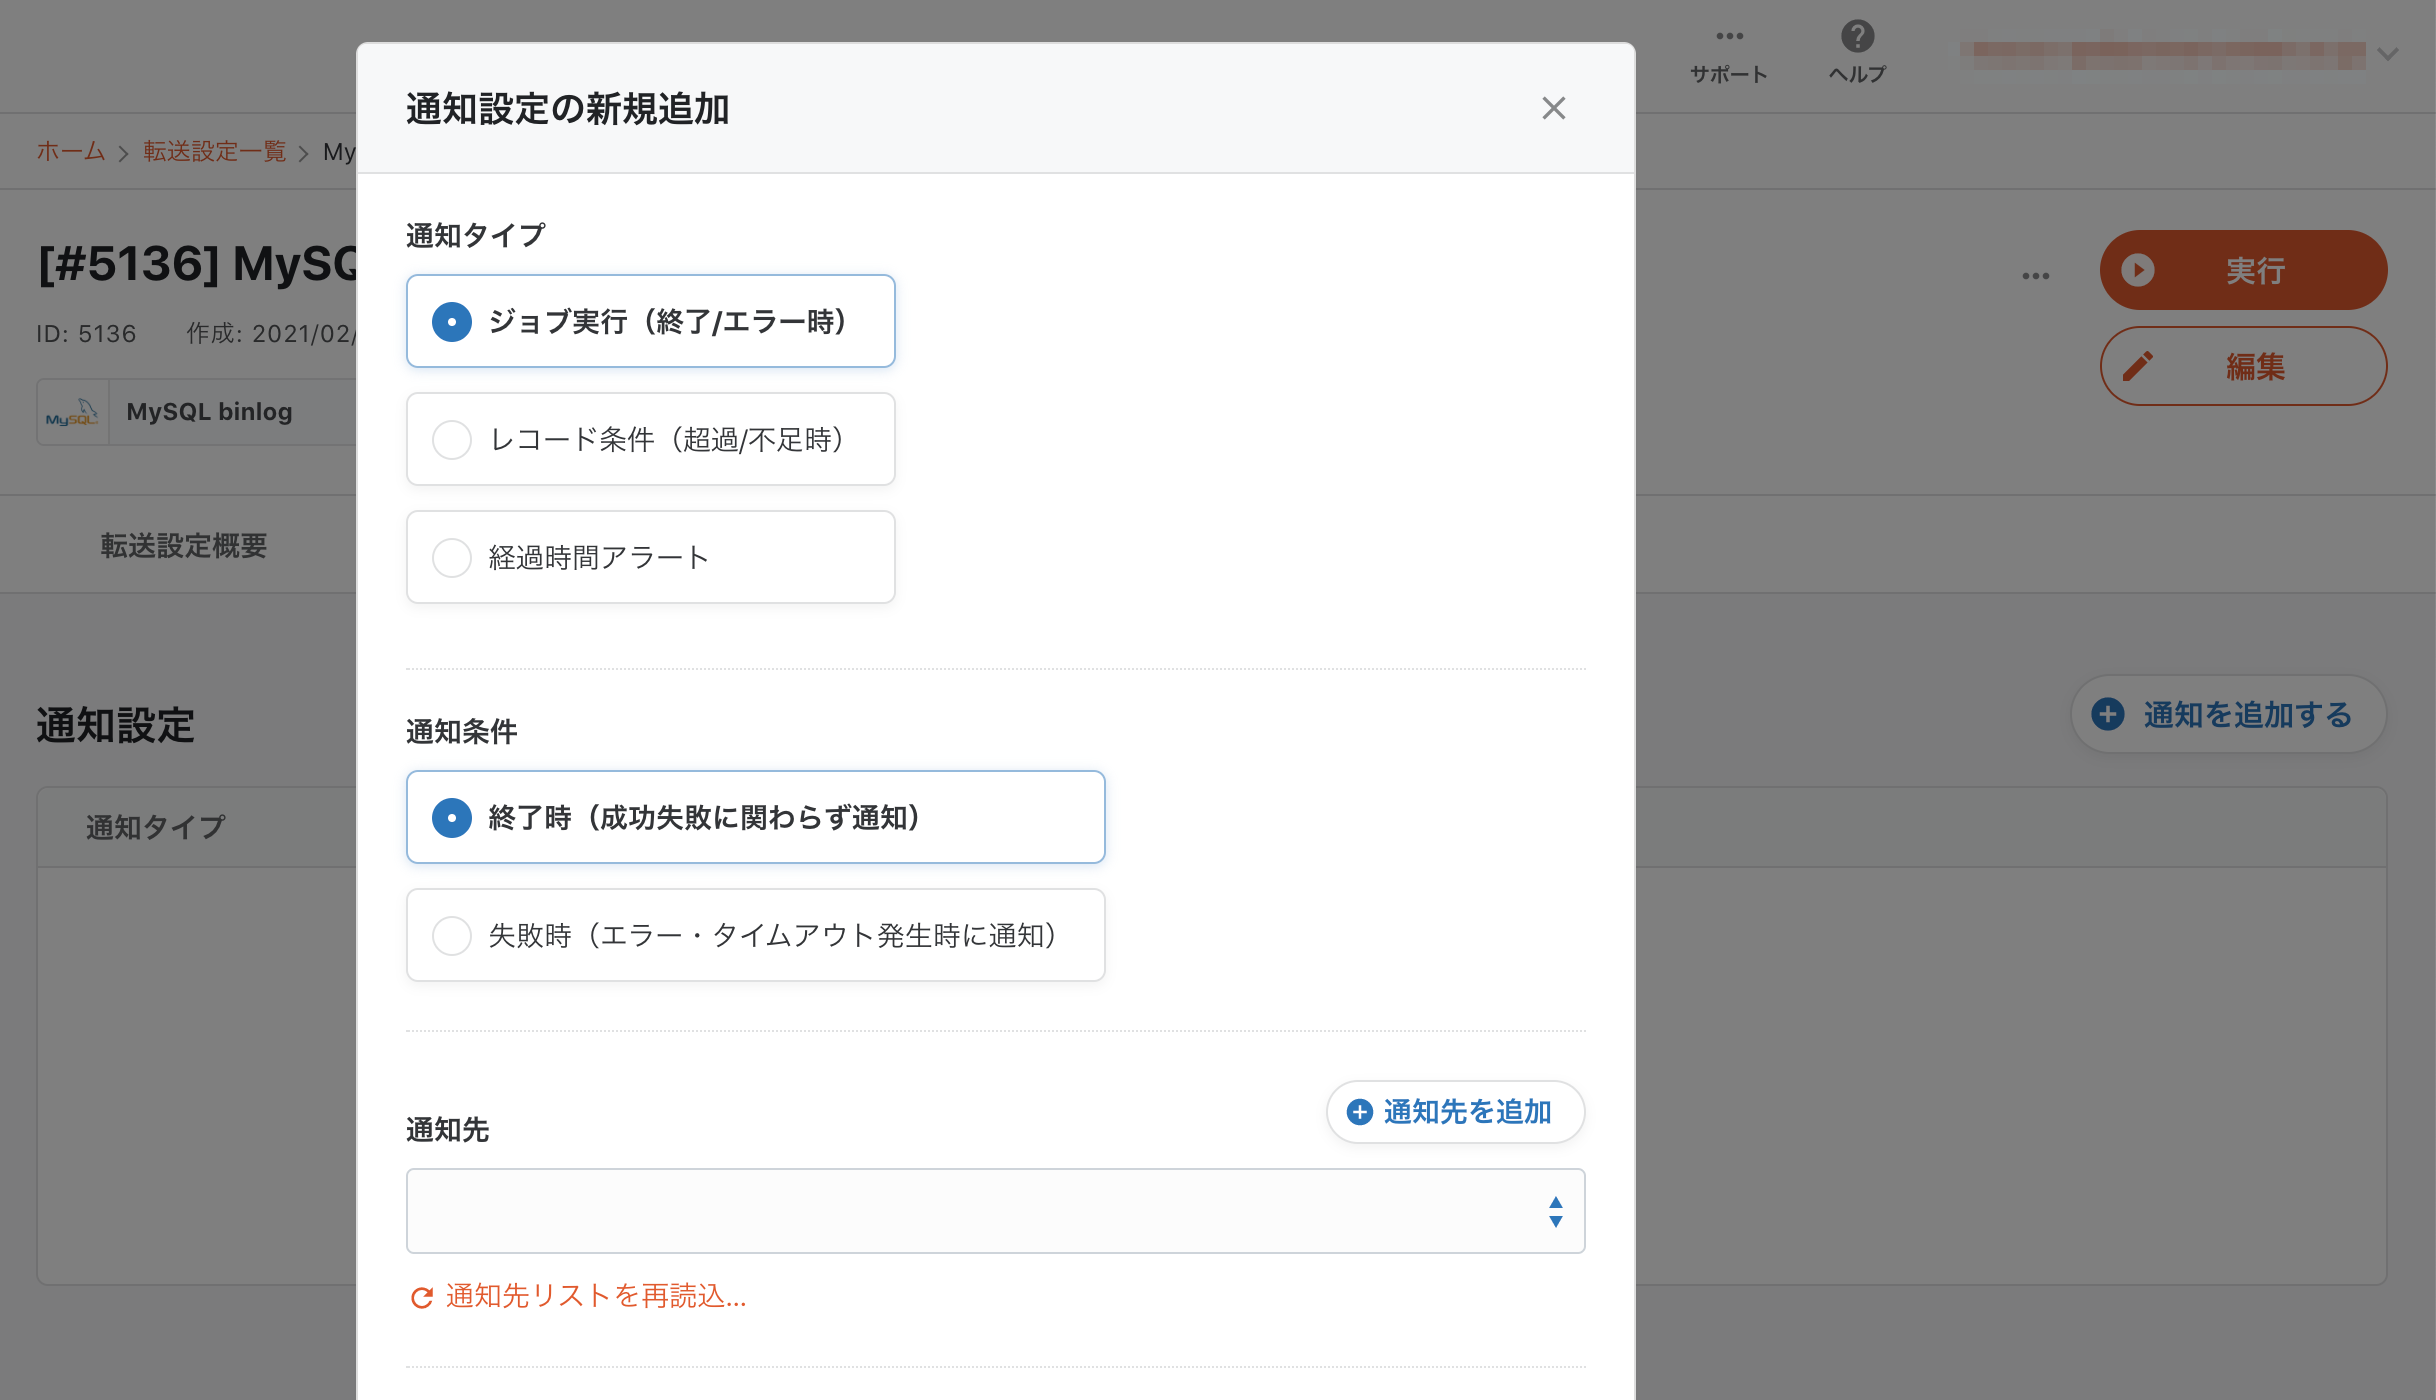This screenshot has height=1400, width=2436.
Task: Click the MySQL binlog label
Action: [209, 412]
